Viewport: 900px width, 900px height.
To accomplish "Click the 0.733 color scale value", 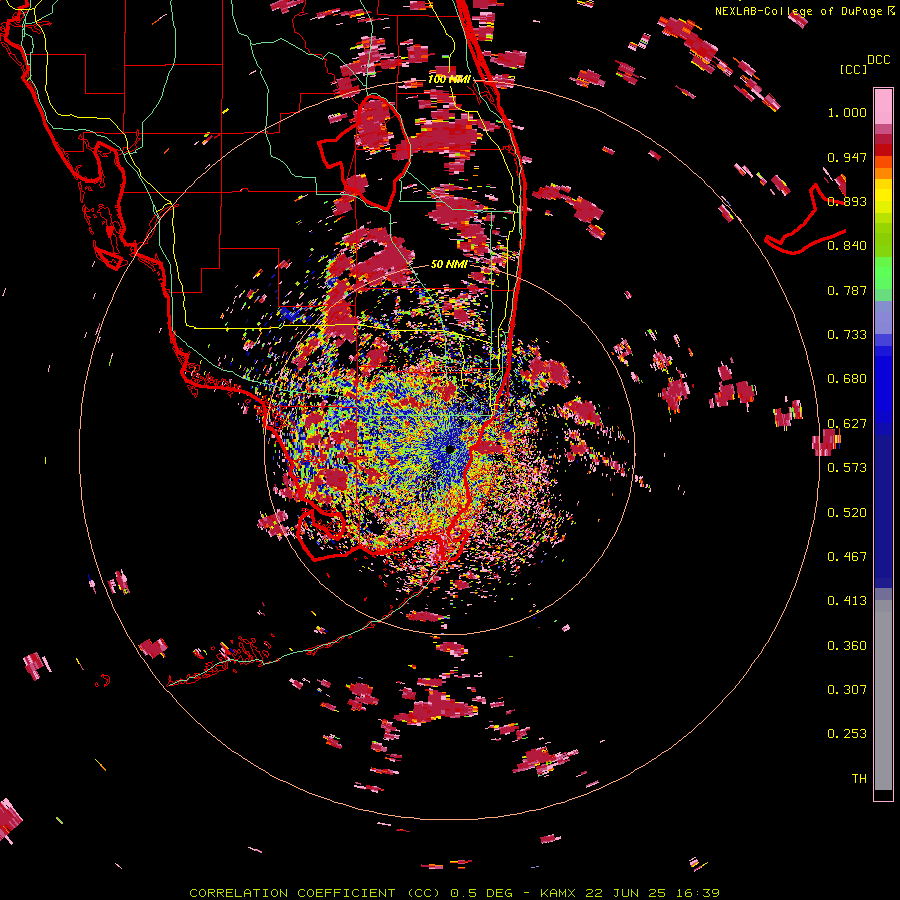I will (847, 335).
